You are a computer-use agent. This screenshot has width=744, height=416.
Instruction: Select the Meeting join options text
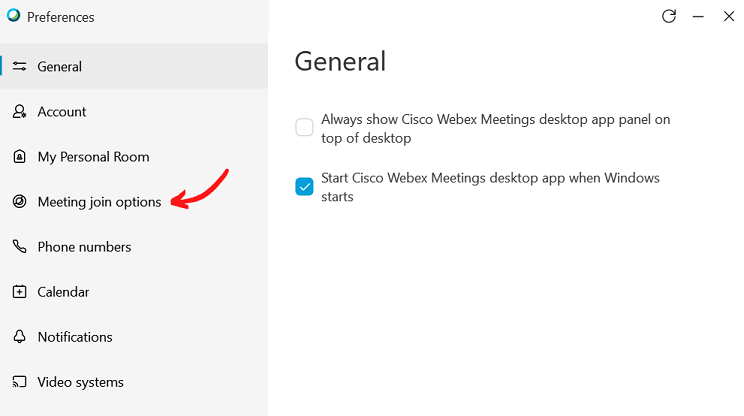[99, 202]
